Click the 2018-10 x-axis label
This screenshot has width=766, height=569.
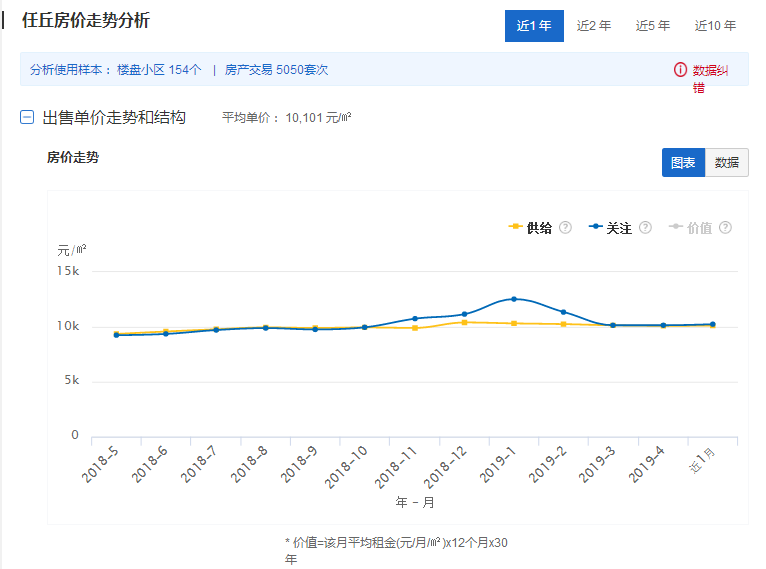346,467
